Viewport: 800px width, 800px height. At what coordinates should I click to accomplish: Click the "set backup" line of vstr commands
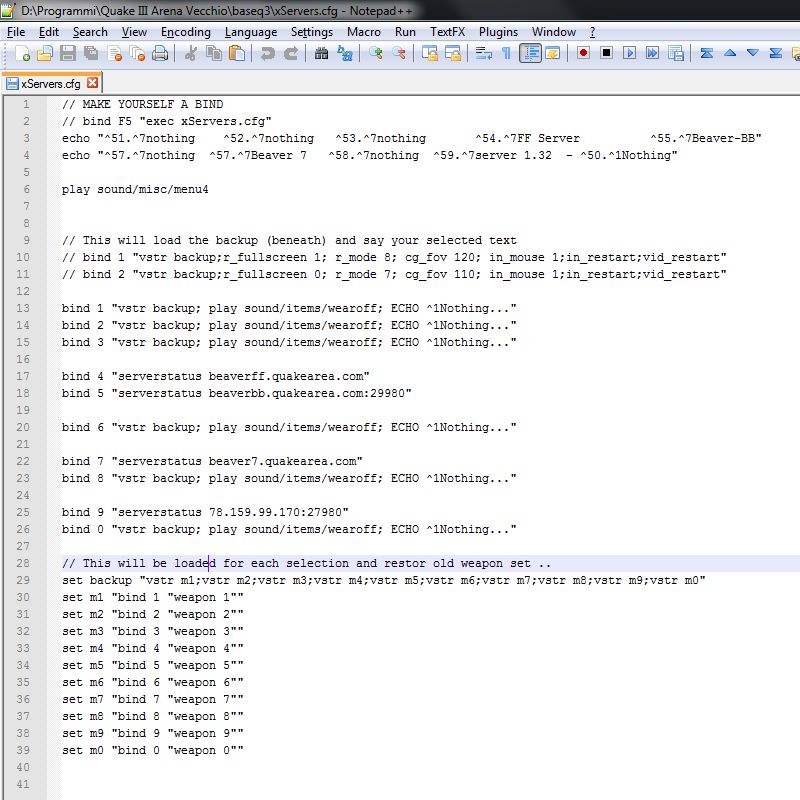click(x=384, y=581)
